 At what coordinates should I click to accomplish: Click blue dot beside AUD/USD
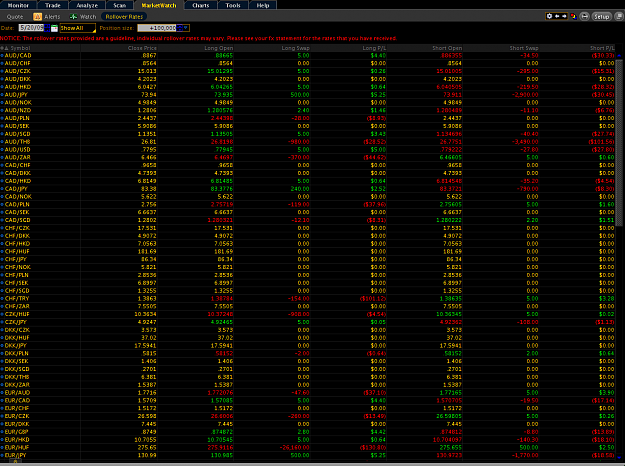[x=2, y=150]
